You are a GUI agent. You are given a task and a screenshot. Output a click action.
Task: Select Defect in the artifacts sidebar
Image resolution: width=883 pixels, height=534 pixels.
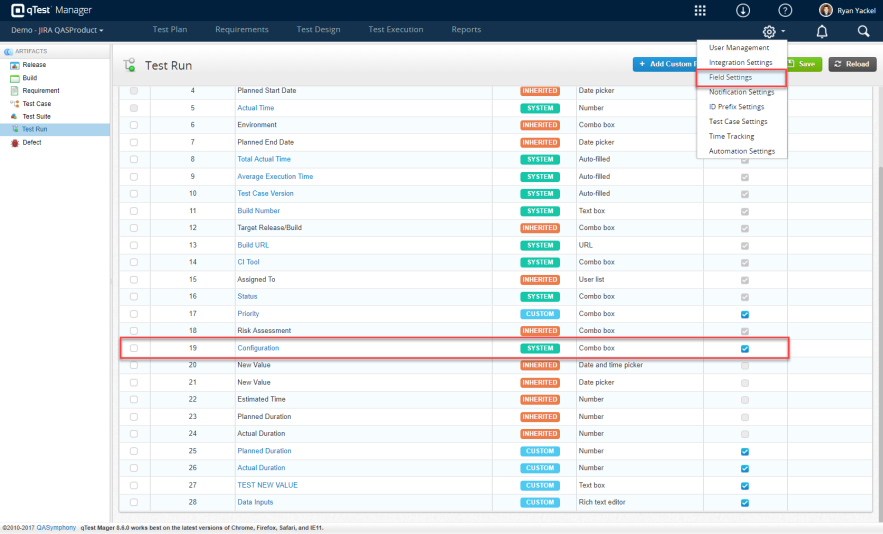[x=33, y=142]
